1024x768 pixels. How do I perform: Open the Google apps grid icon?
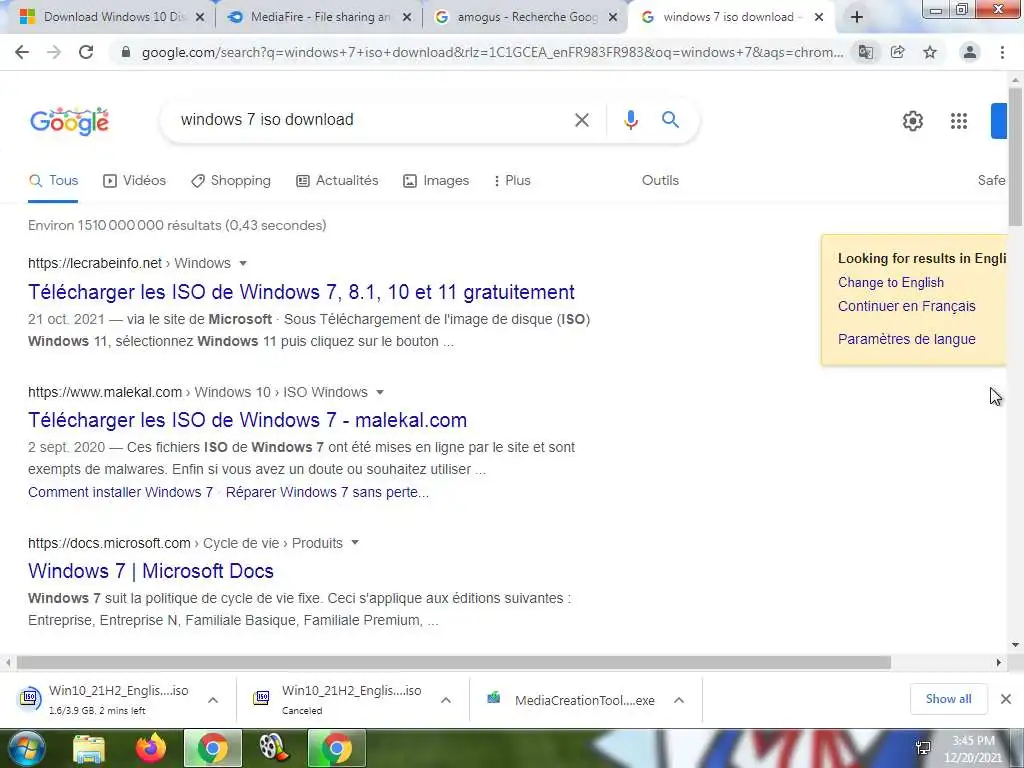959,121
